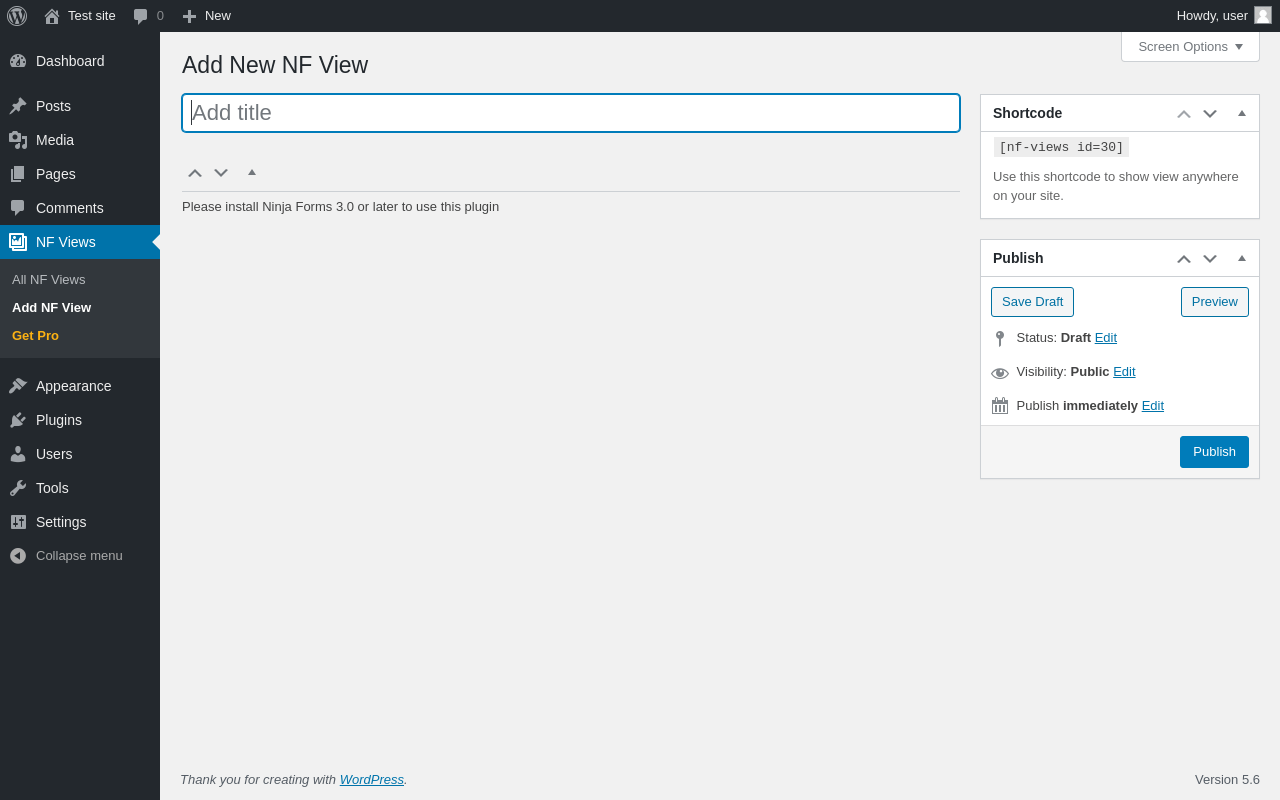This screenshot has height=800, width=1280.
Task: Open the Test site link
Action: (x=92, y=16)
